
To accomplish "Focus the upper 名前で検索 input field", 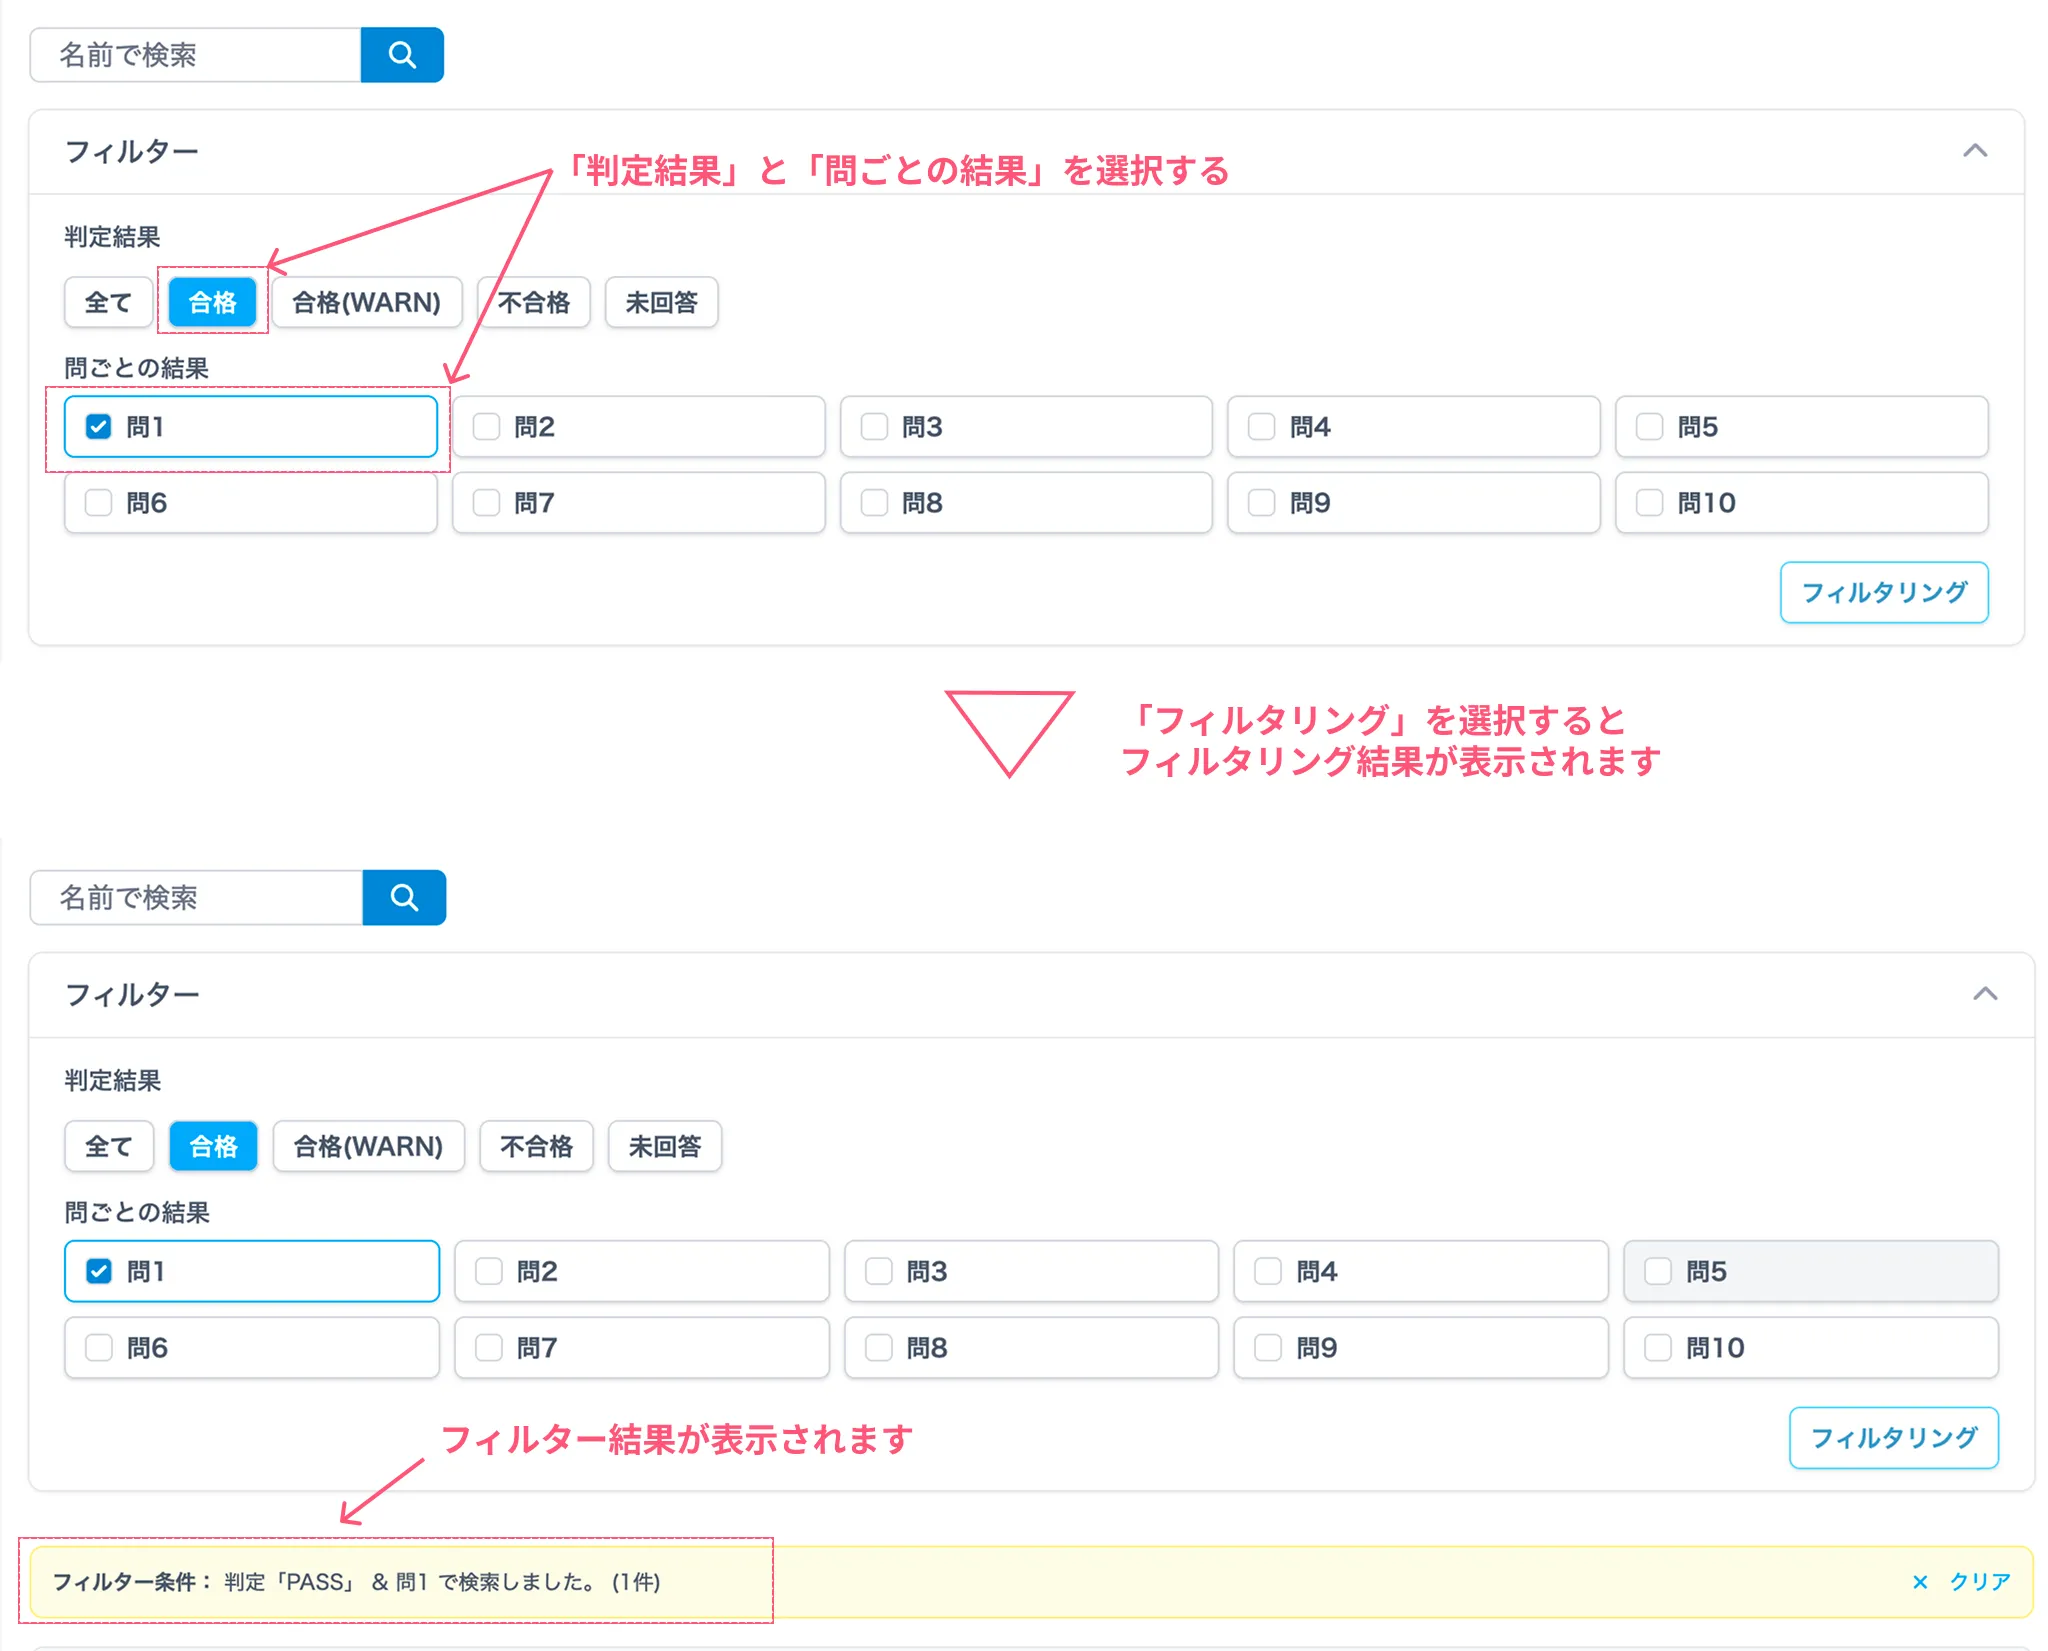I will tap(196, 55).
